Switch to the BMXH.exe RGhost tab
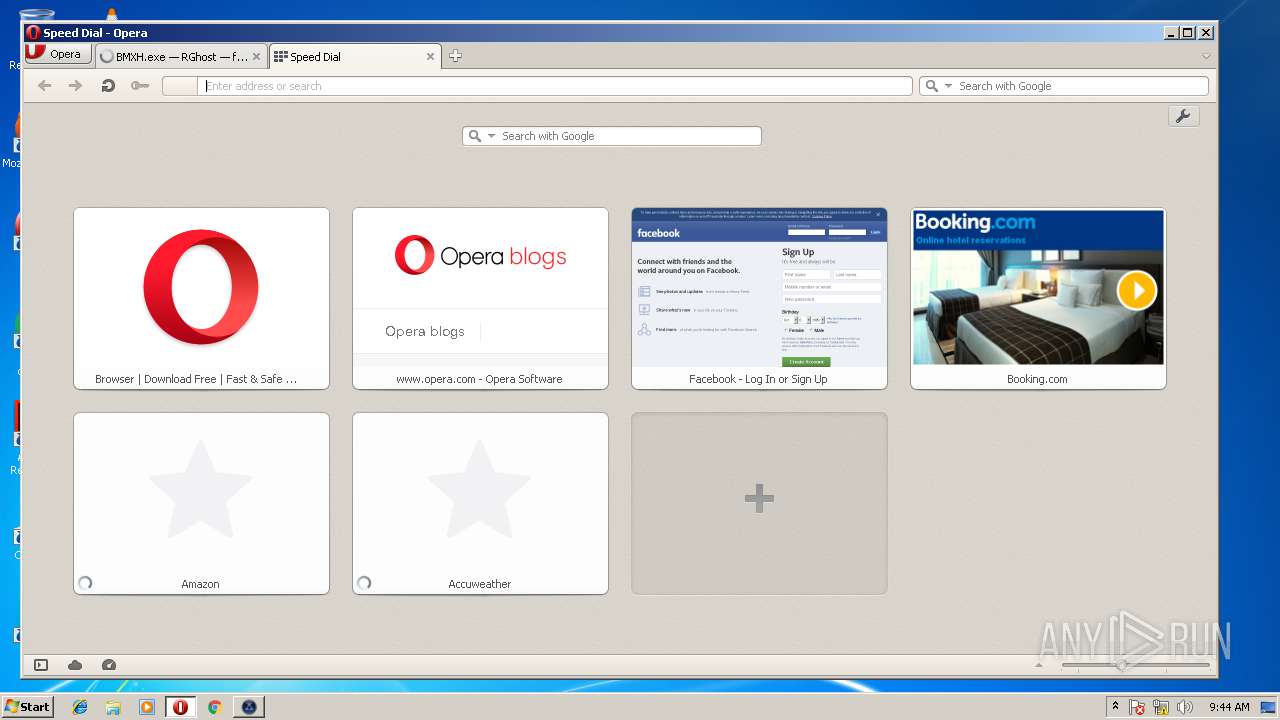The image size is (1280, 720). pos(181,57)
